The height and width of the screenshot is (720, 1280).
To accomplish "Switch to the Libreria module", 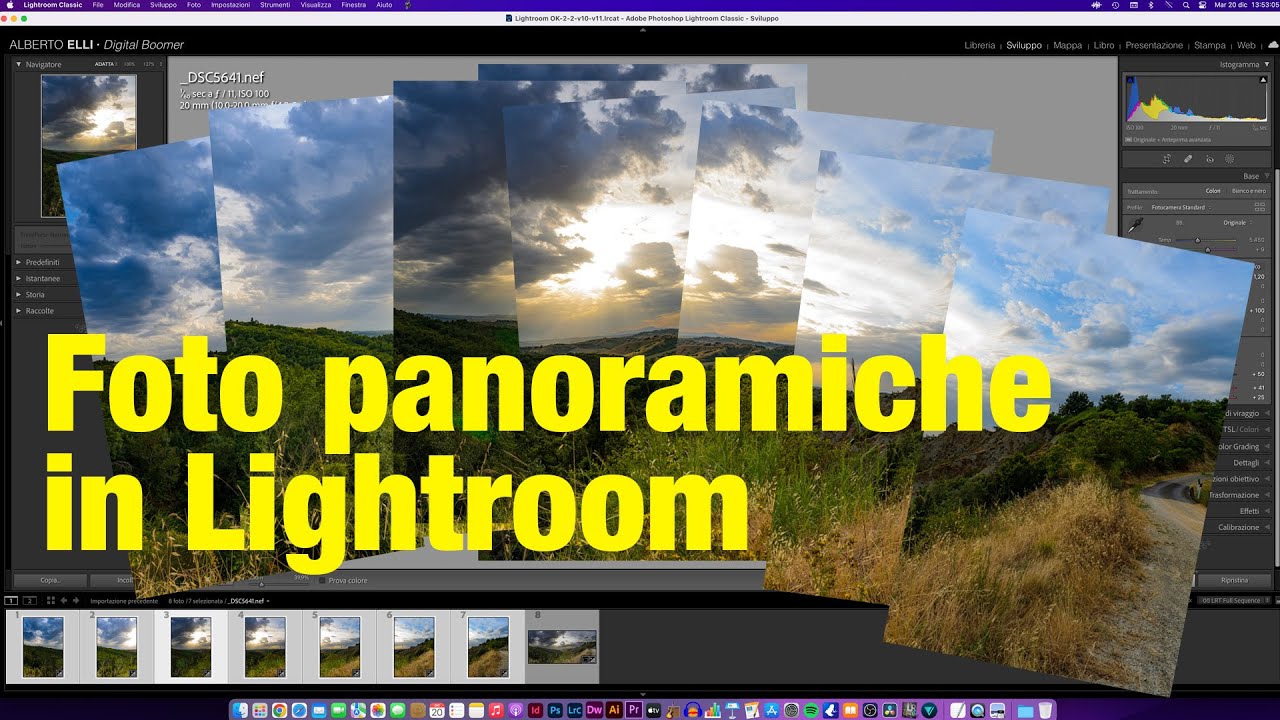I will [x=979, y=45].
